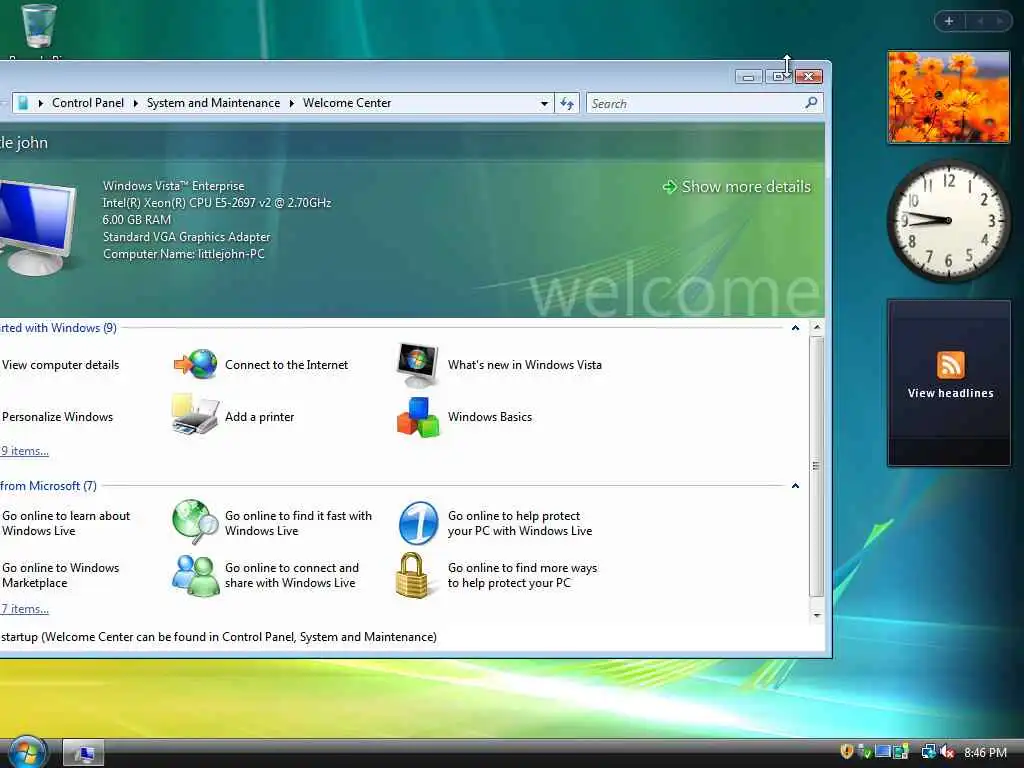Click Welcome Center breadcrumb
This screenshot has height=768, width=1024.
tap(347, 103)
